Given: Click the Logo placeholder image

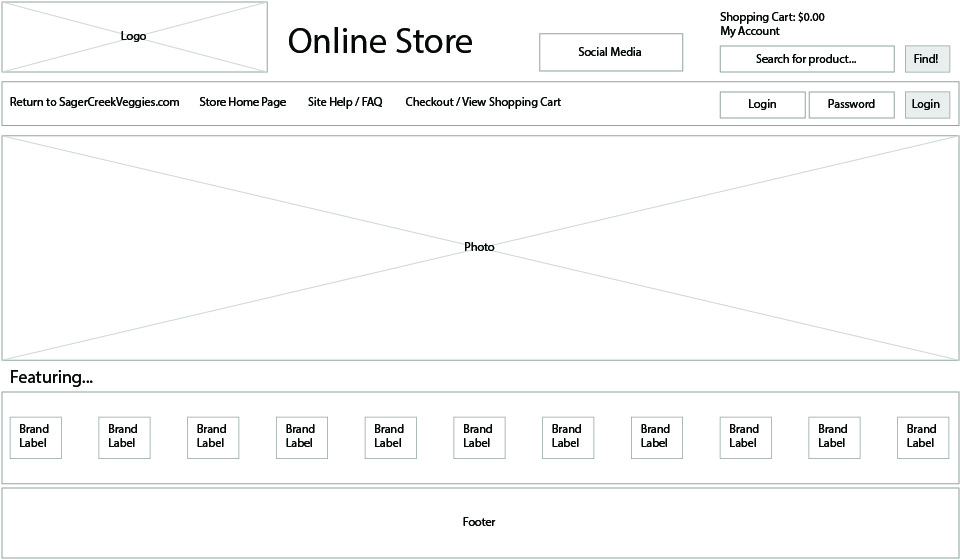Looking at the screenshot, I should 134,37.
